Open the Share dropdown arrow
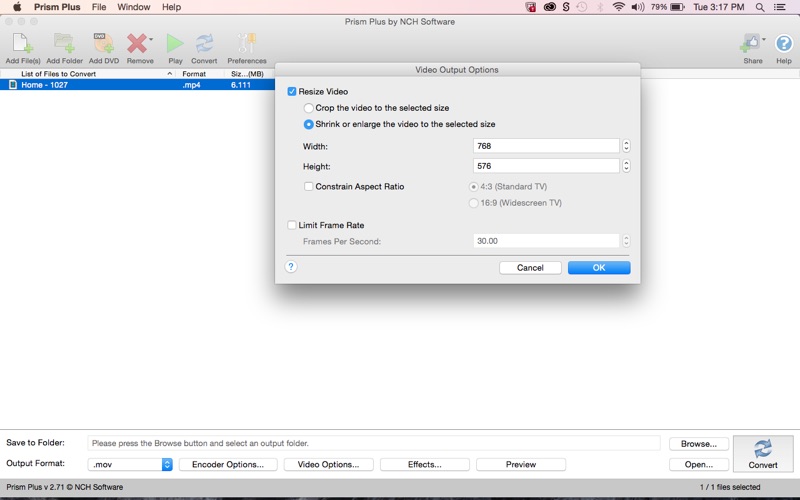Image resolution: width=800 pixels, height=500 pixels. tap(764, 39)
